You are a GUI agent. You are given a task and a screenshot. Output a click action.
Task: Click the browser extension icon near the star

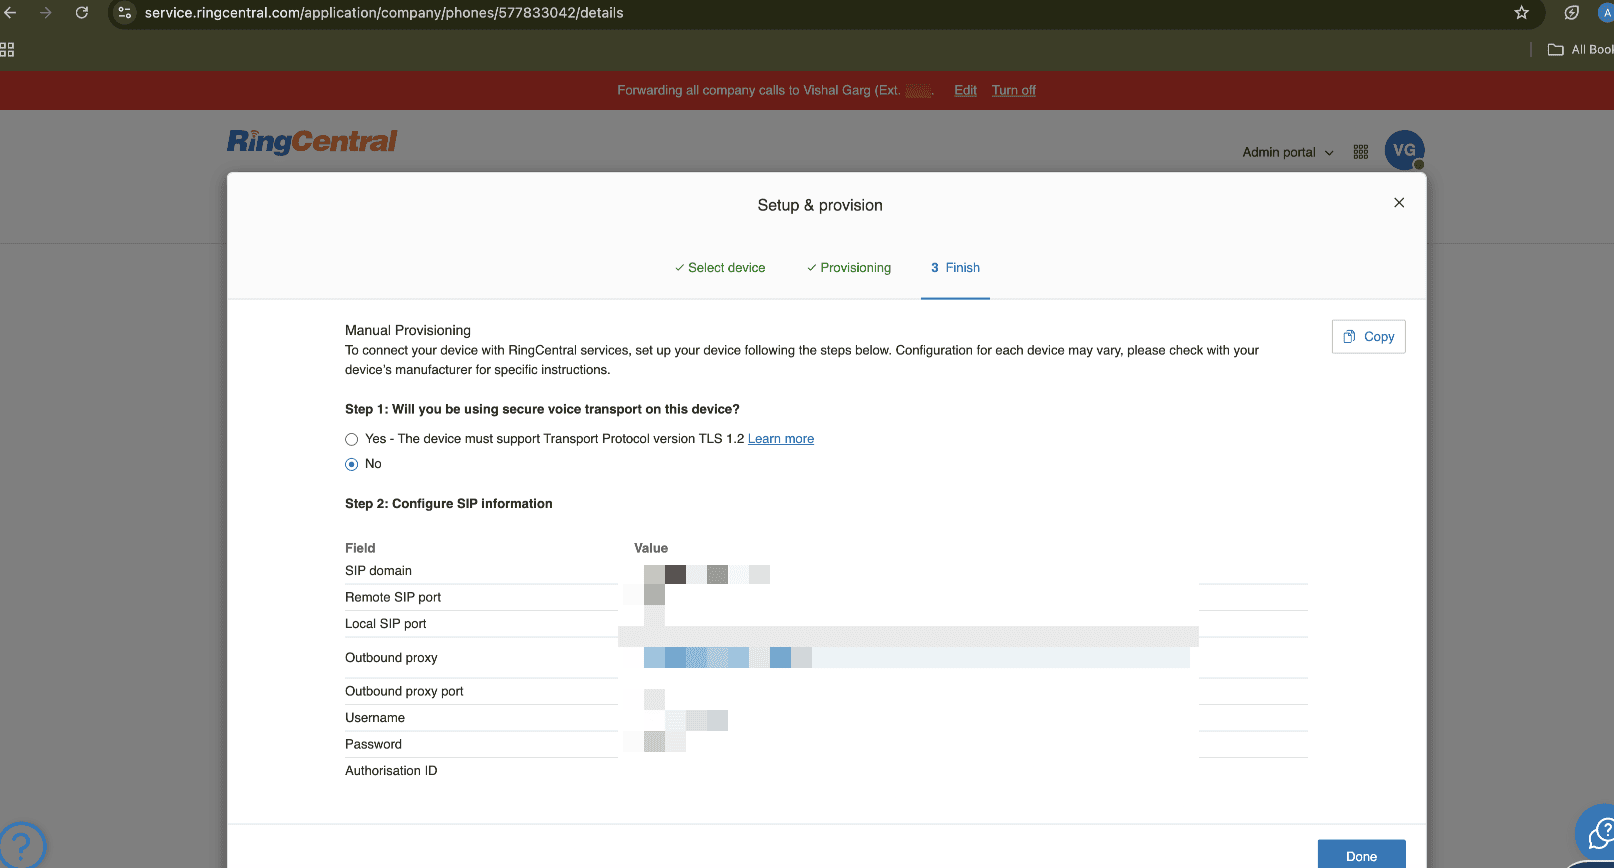point(1572,13)
